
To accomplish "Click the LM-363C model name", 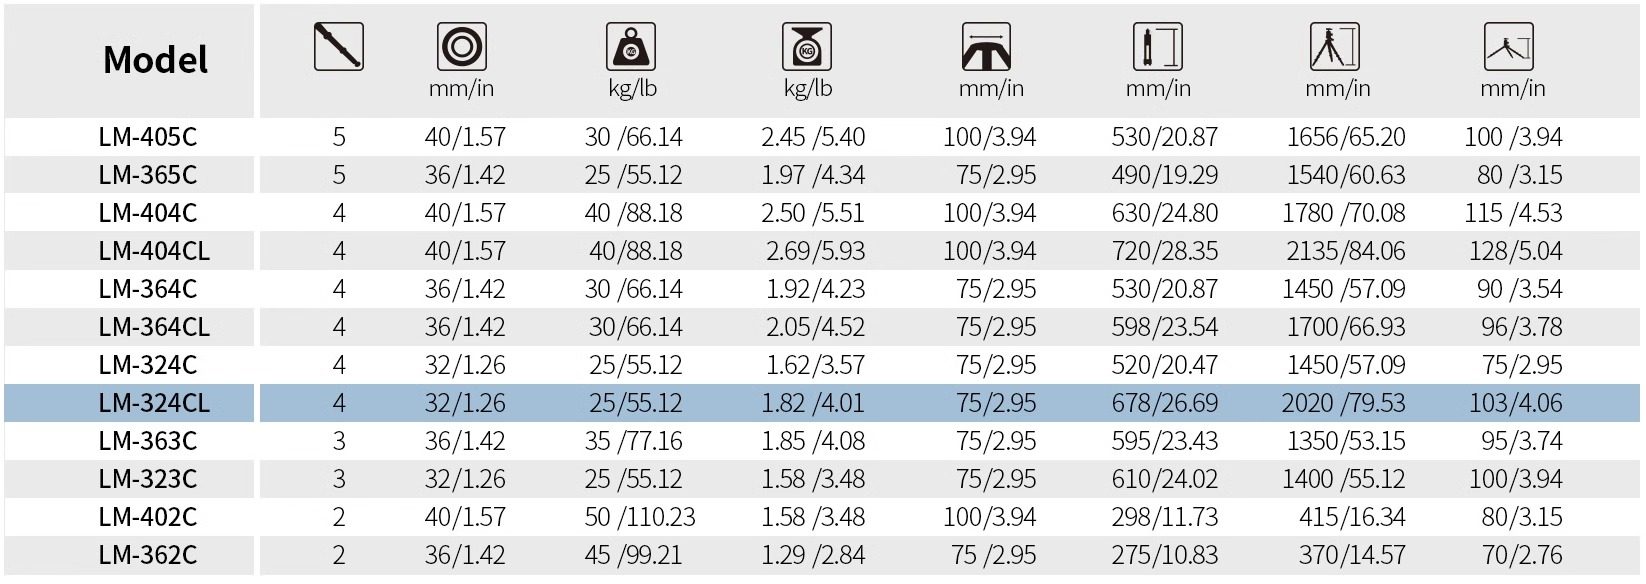I will [148, 441].
